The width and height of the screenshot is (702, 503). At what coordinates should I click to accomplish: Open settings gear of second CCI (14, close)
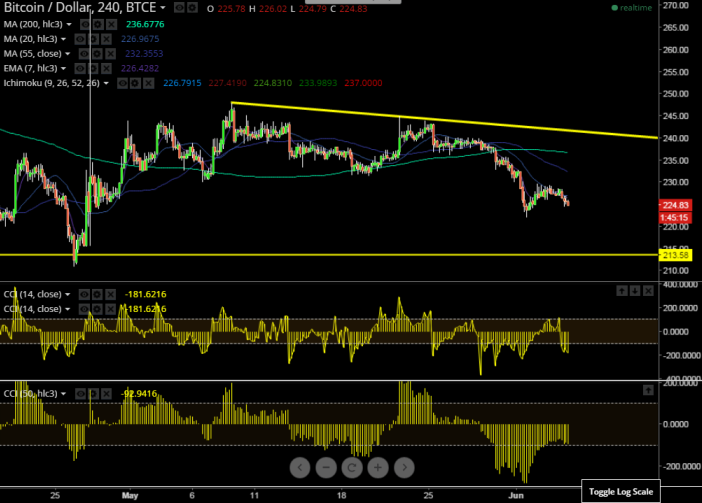97,309
